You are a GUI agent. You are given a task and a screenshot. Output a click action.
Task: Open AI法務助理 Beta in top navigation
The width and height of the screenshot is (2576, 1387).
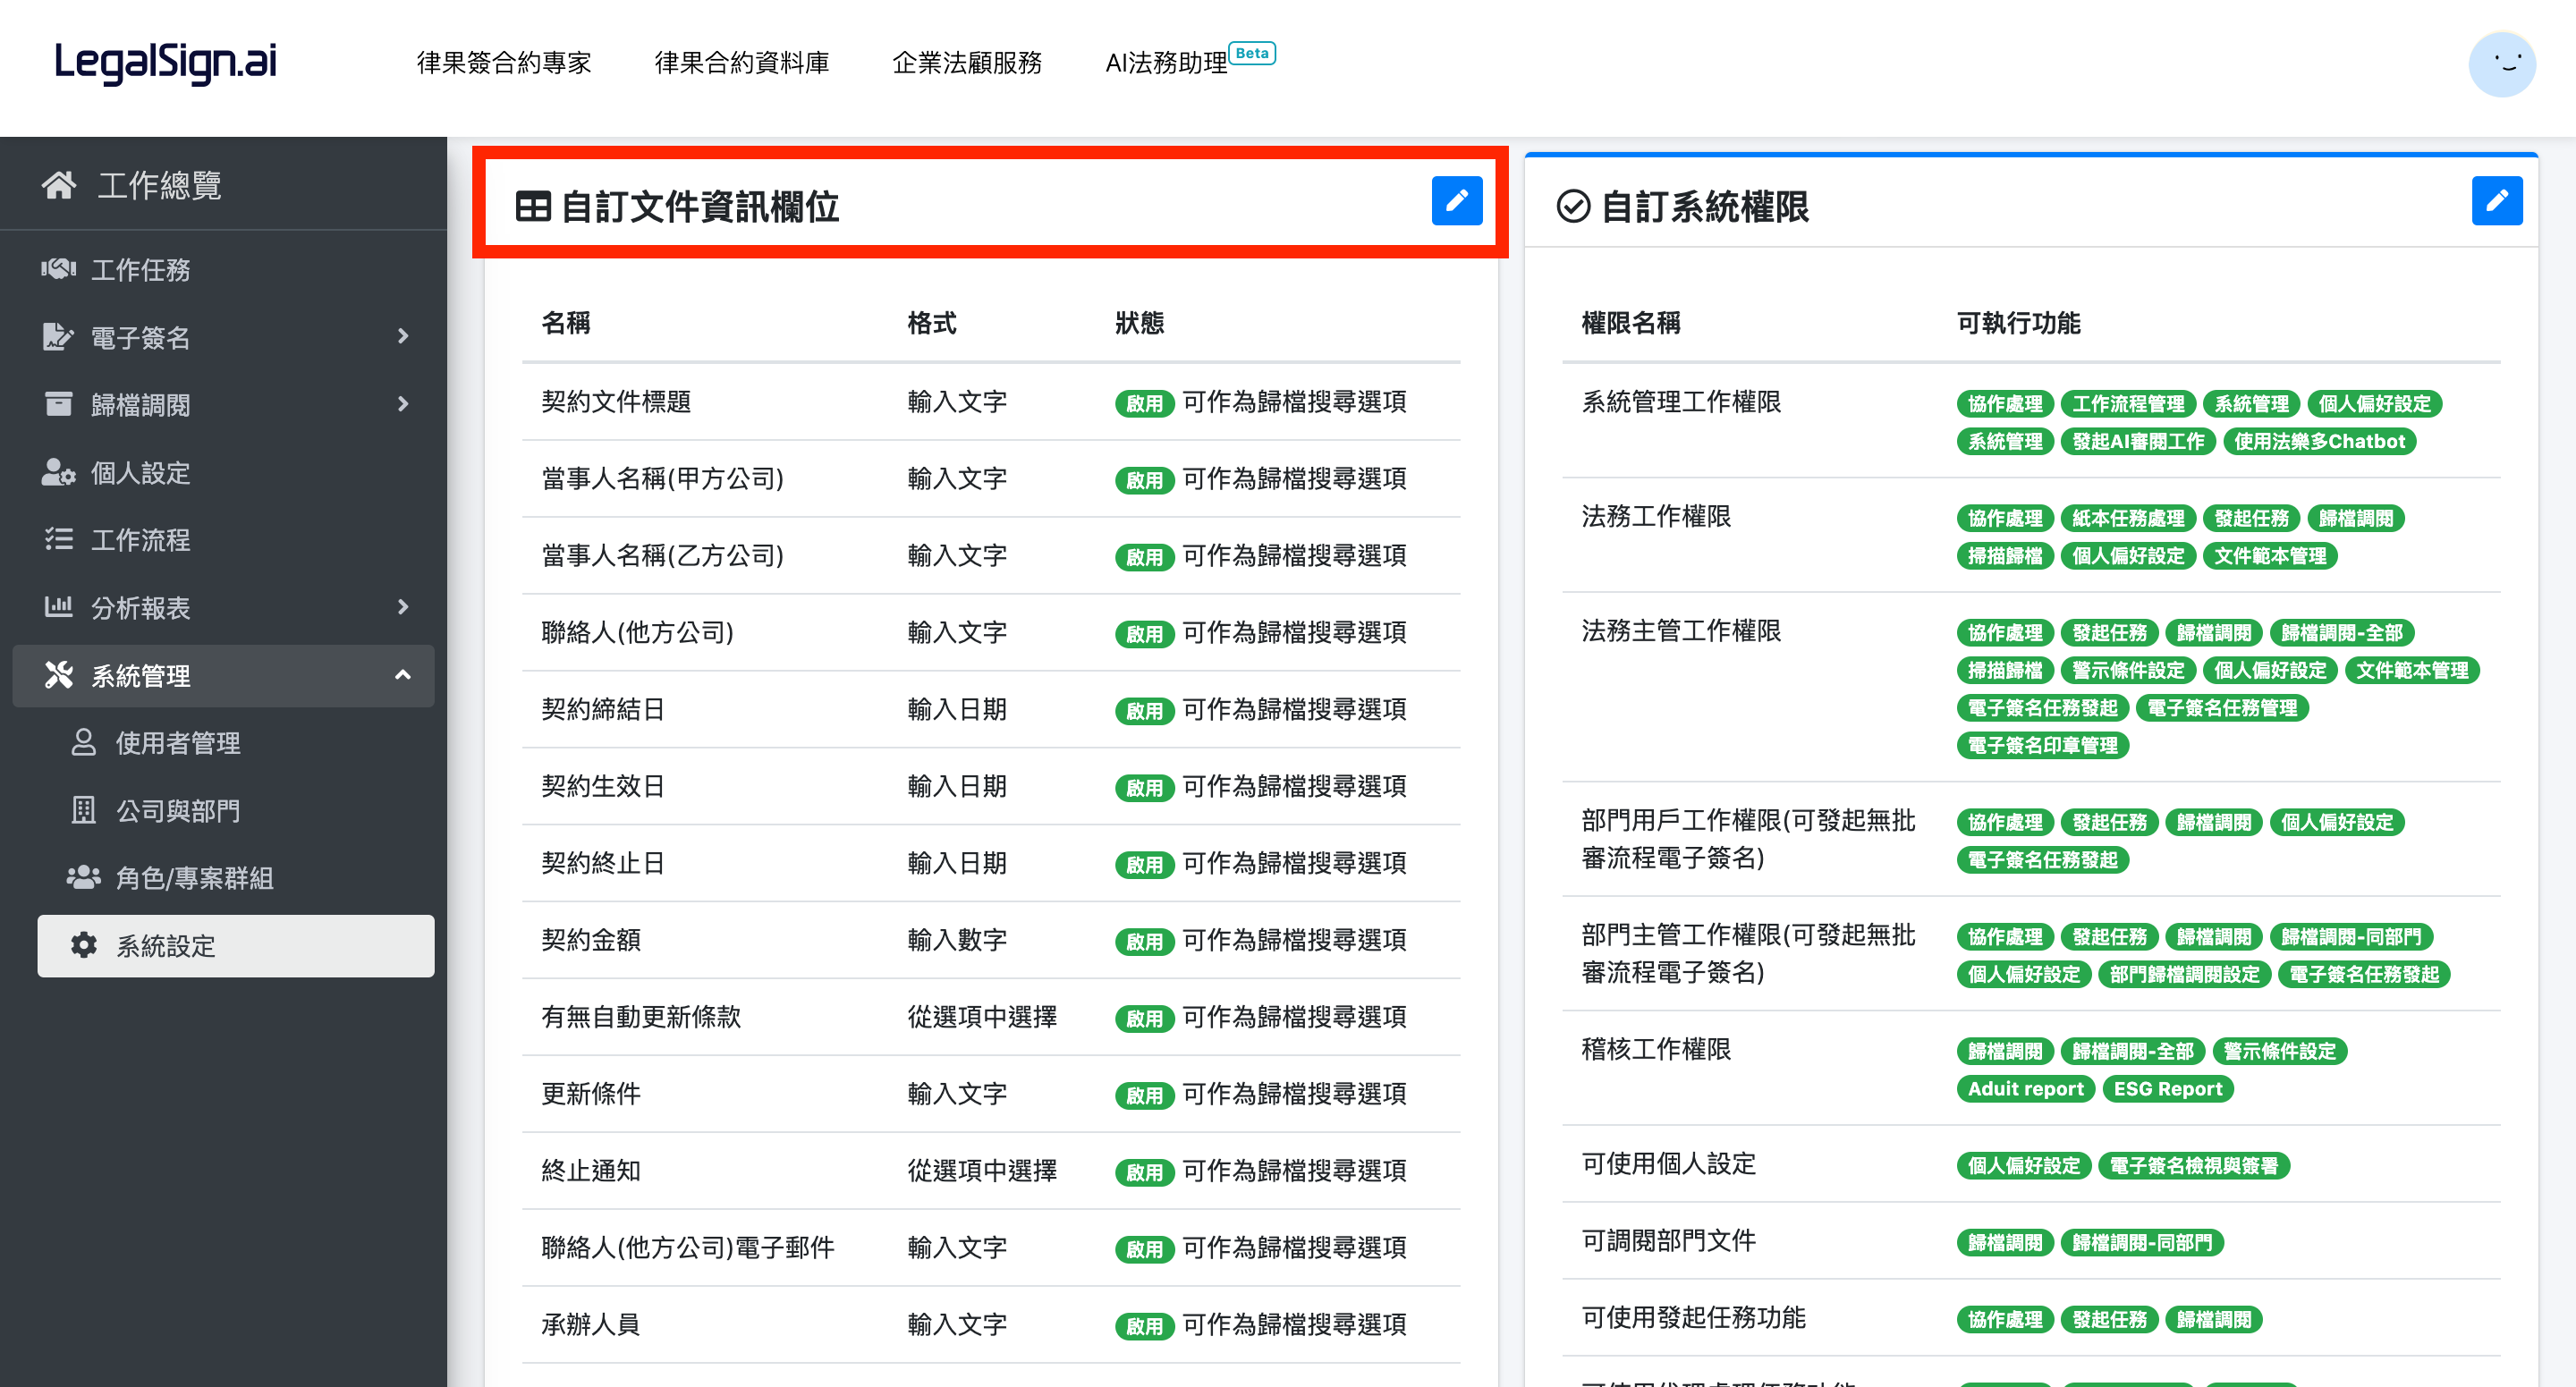pos(1190,60)
